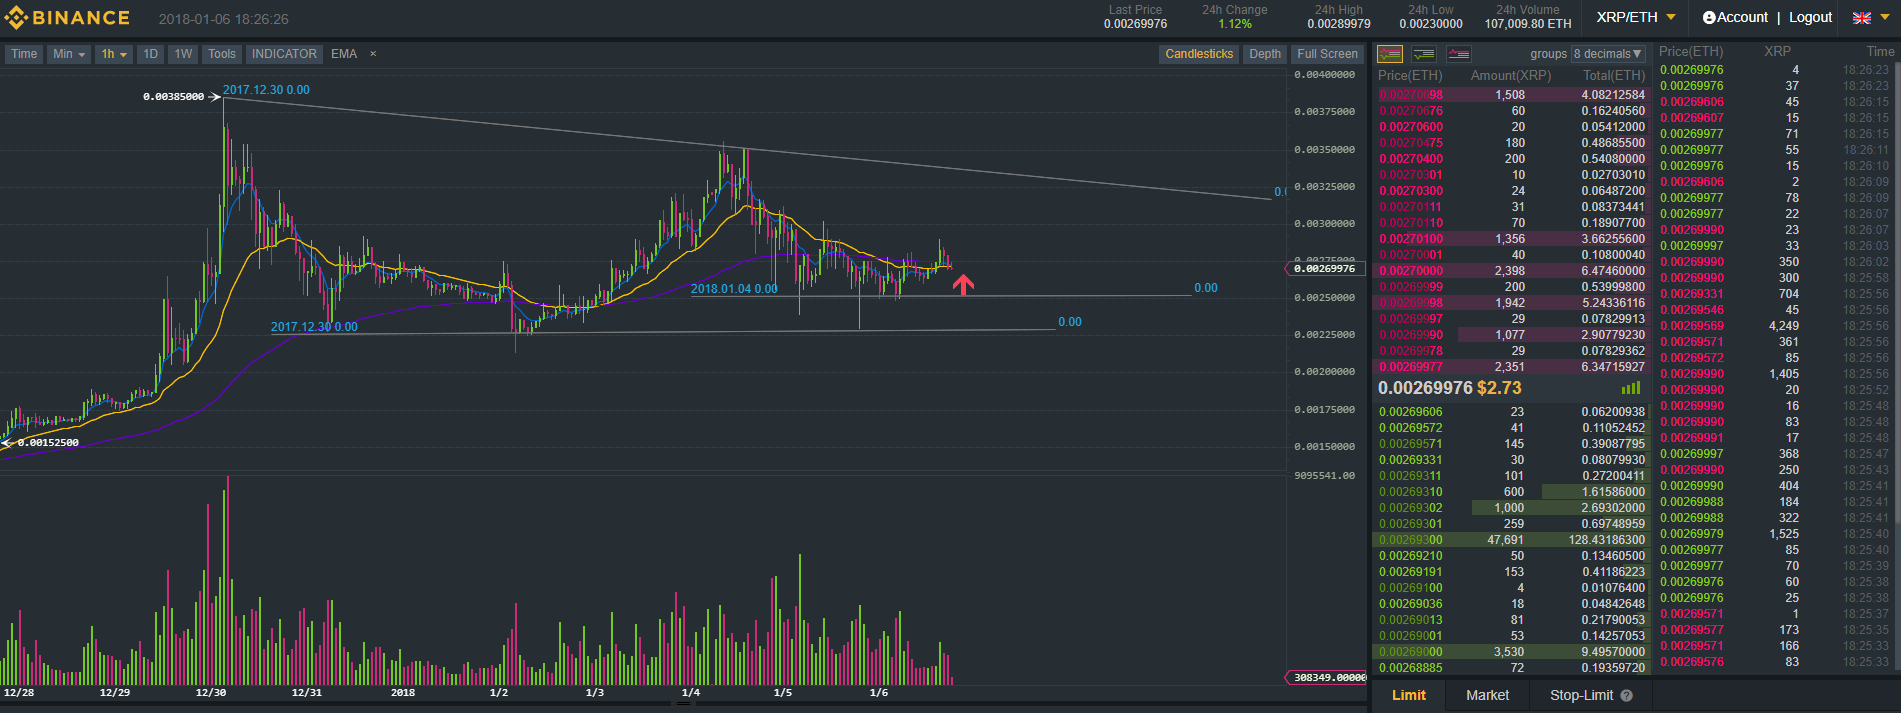The width and height of the screenshot is (1901, 713).
Task: Switch chart to 1D interval
Action: point(150,54)
